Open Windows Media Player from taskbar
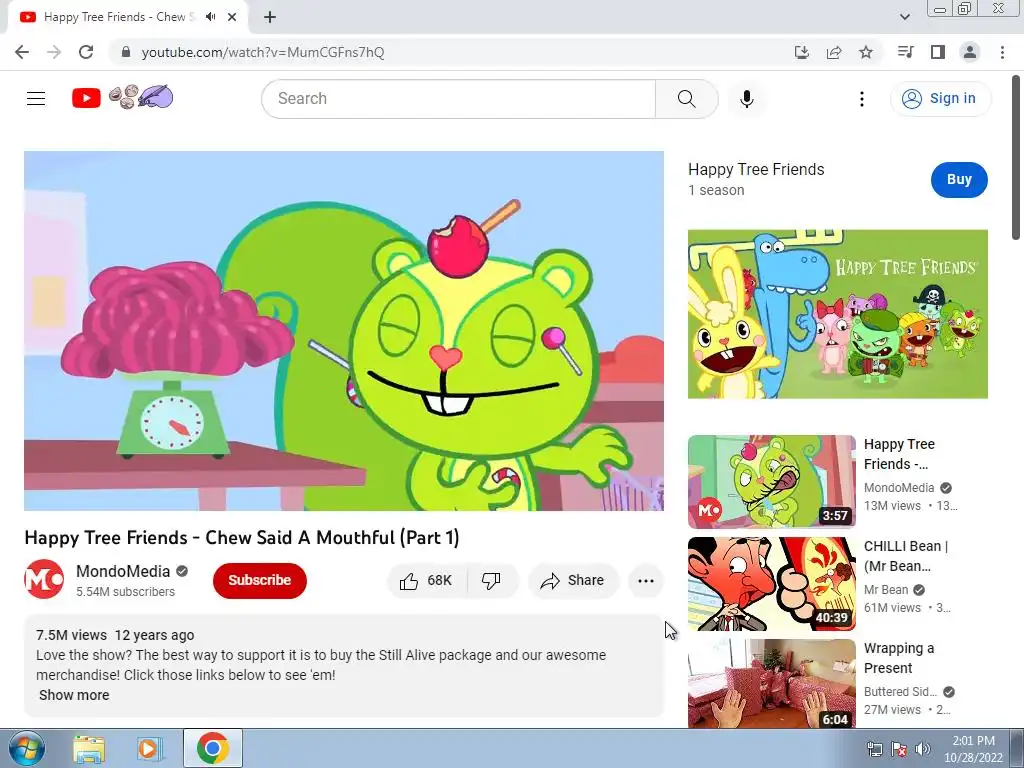Viewport: 1024px width, 768px height. pos(150,748)
